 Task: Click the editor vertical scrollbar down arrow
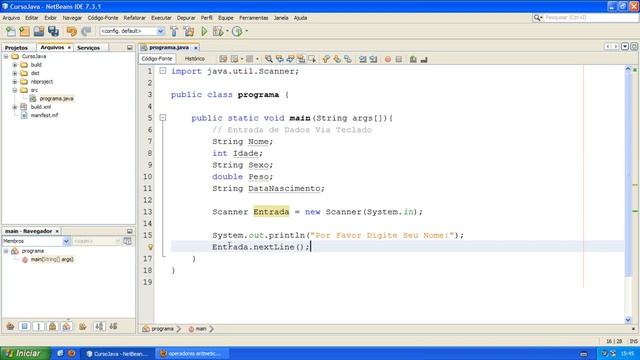click(628, 320)
